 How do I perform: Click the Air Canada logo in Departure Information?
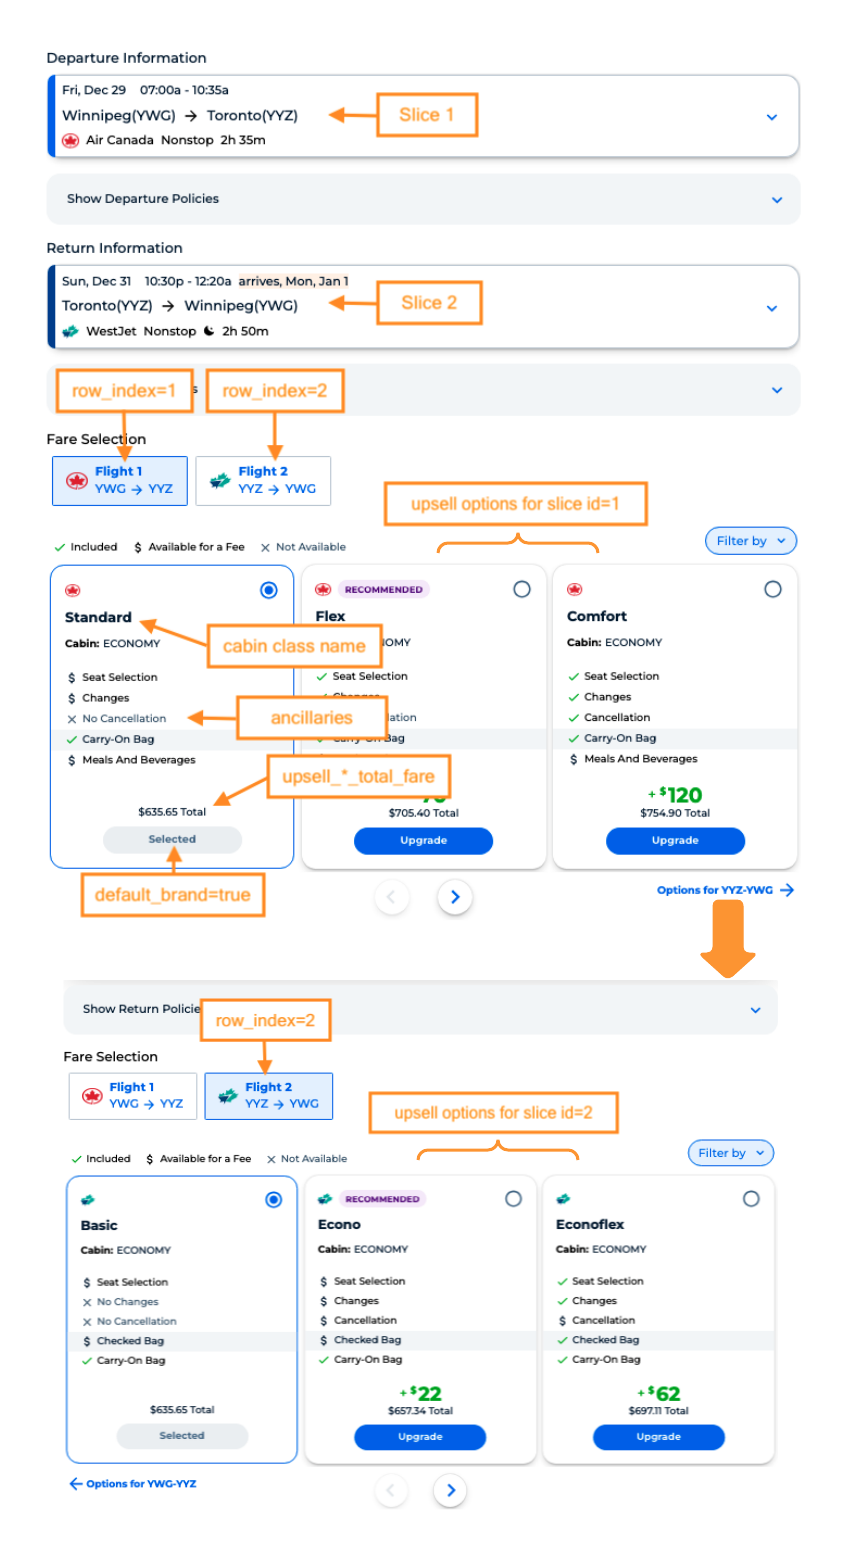[x=69, y=140]
